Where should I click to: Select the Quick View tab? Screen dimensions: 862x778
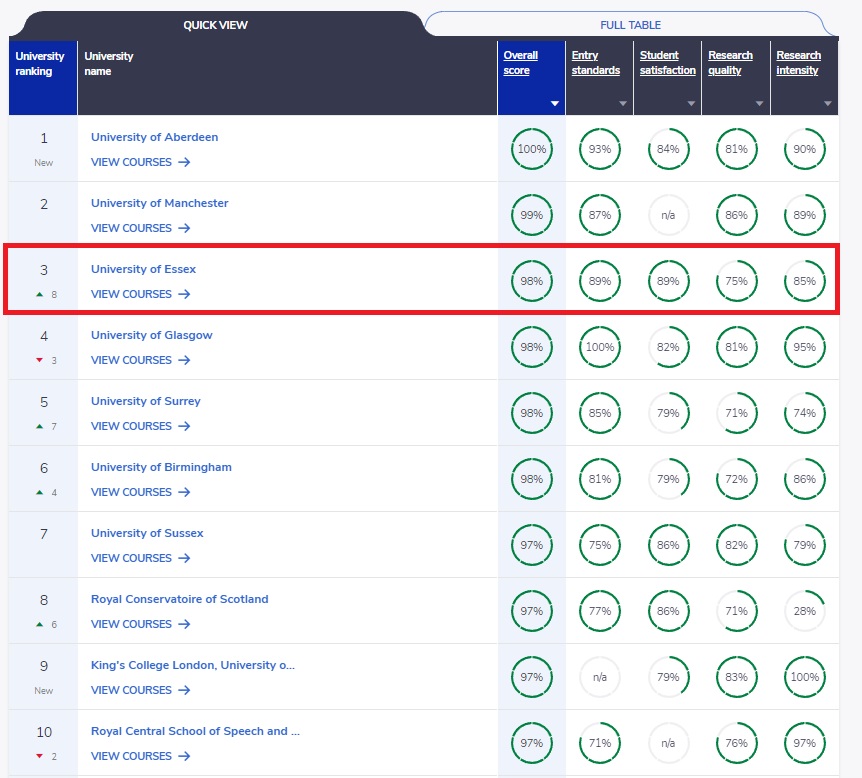(215, 25)
